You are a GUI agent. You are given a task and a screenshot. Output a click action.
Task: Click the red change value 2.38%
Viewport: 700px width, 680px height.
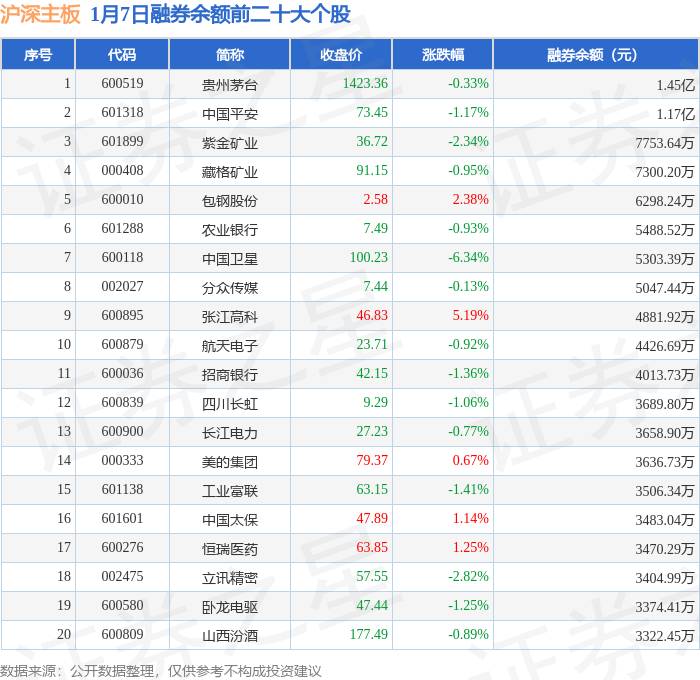[x=471, y=199]
